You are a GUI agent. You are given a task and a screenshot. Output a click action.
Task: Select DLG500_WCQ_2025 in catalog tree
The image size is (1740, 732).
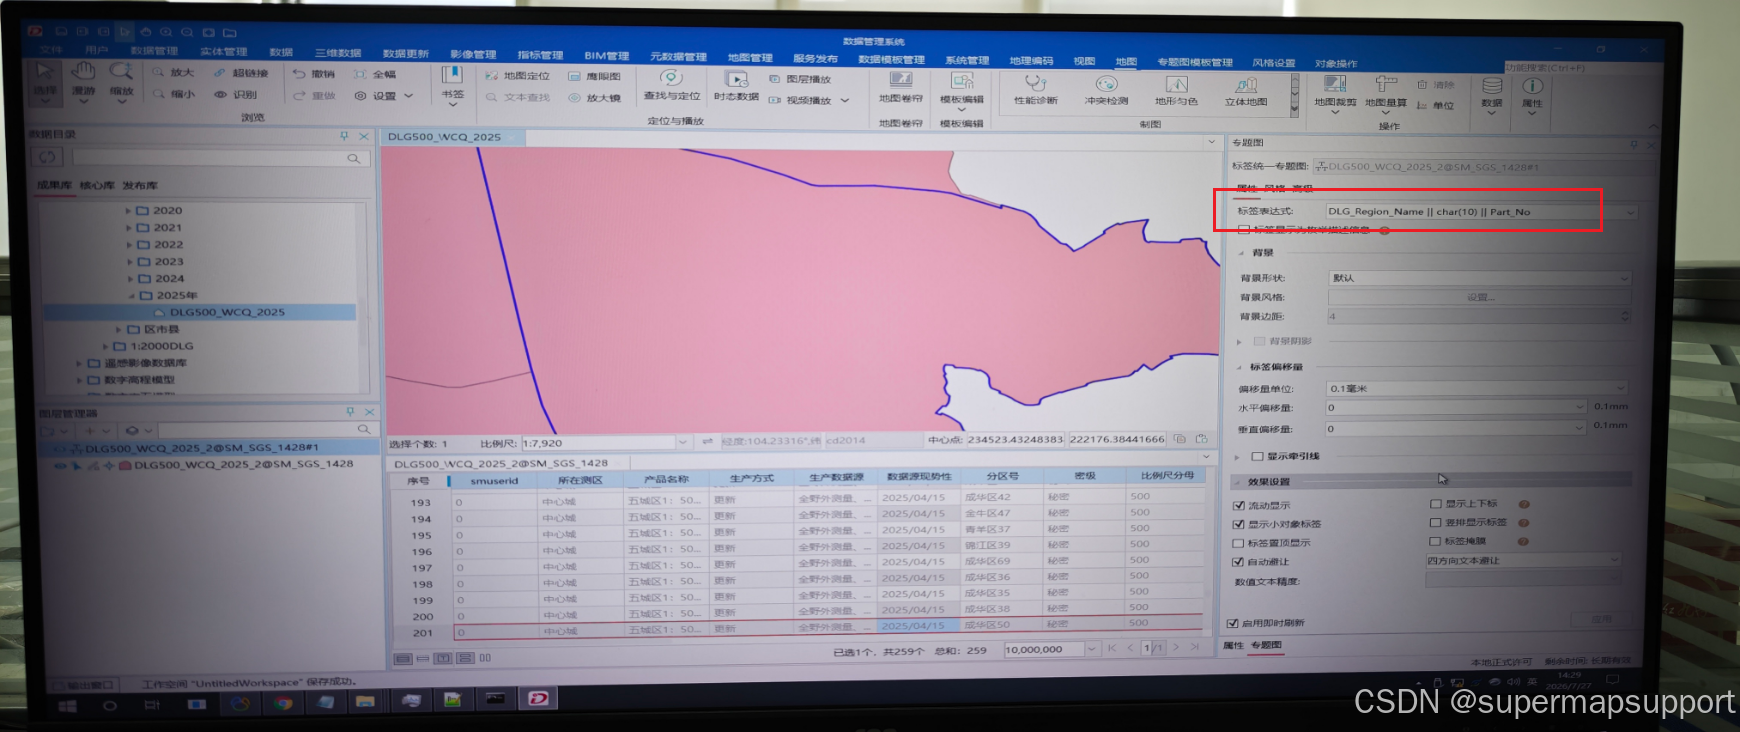point(227,312)
